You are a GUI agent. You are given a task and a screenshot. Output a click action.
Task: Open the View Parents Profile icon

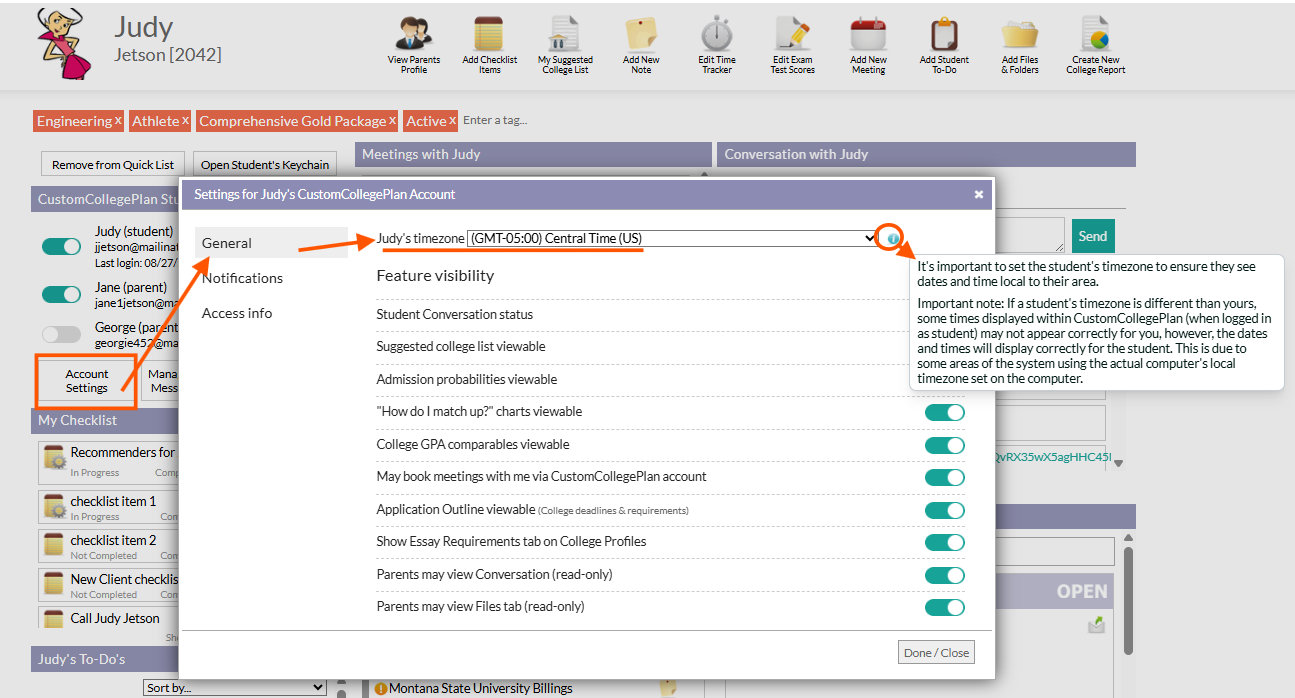click(414, 33)
